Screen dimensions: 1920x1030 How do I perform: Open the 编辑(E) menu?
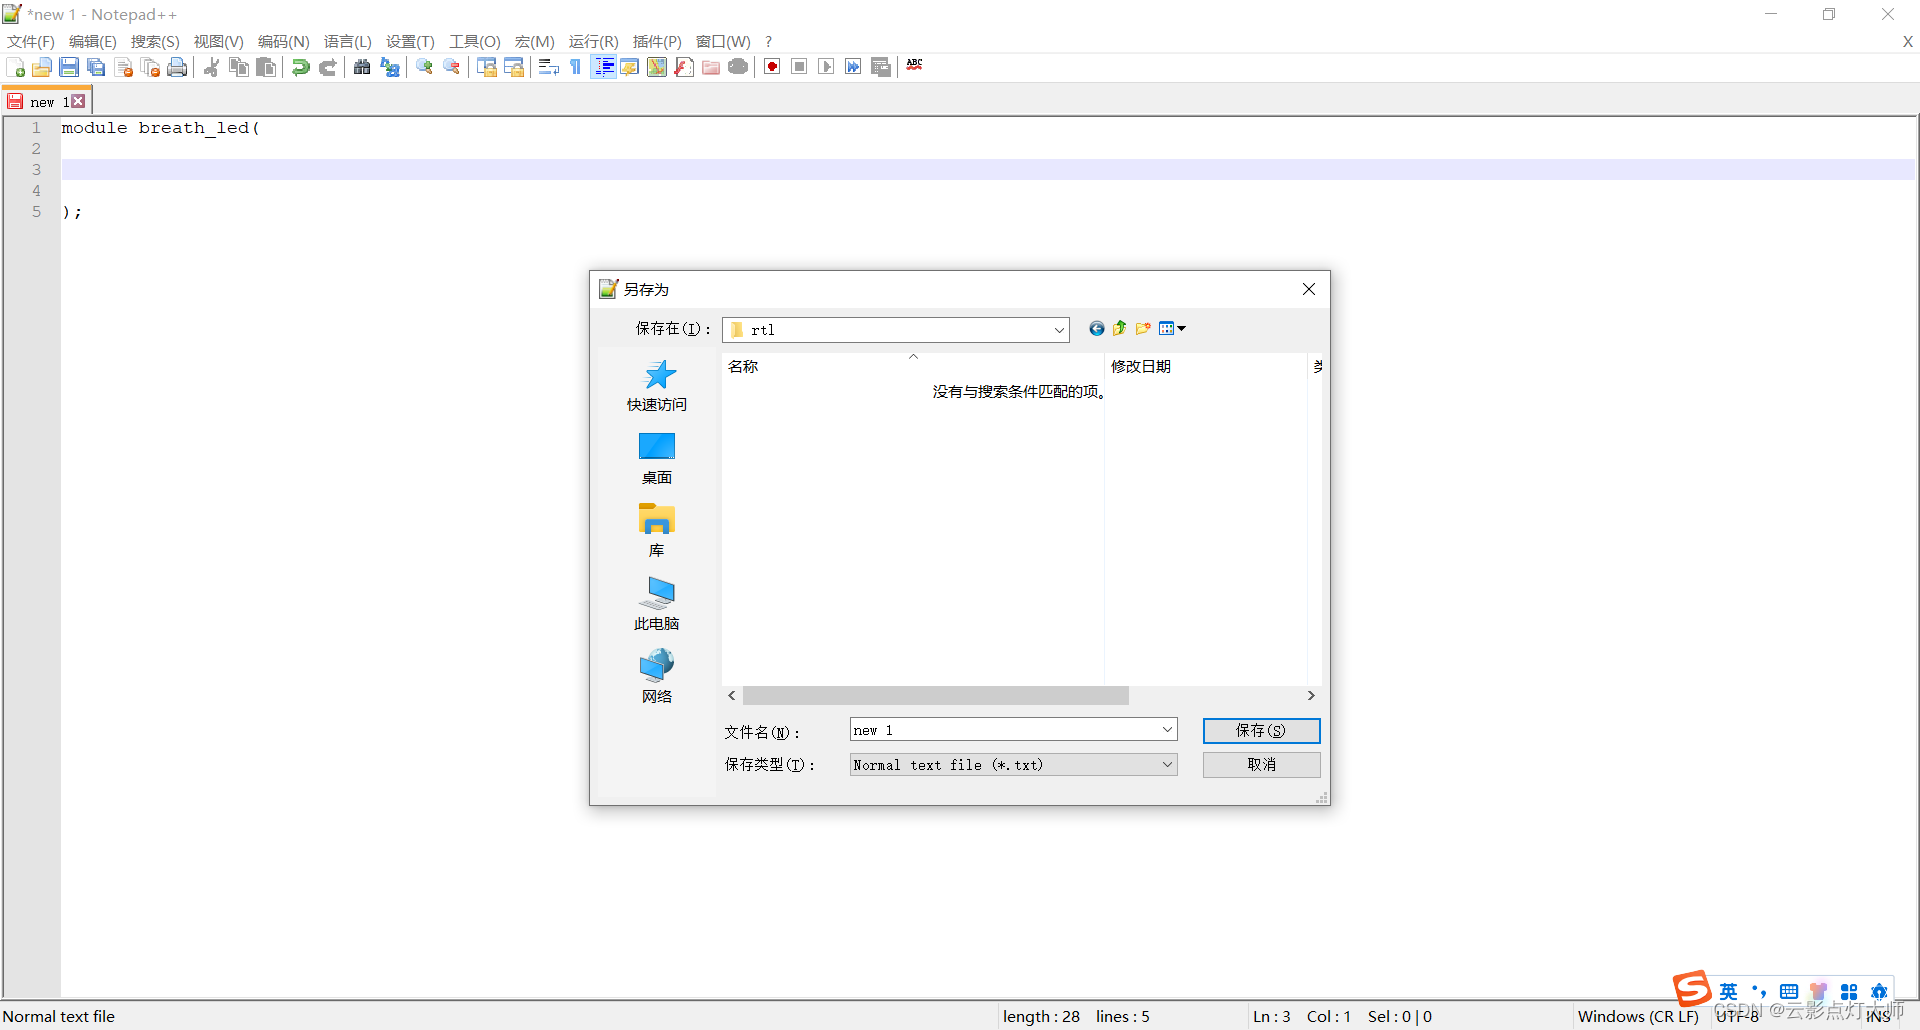[x=93, y=41]
